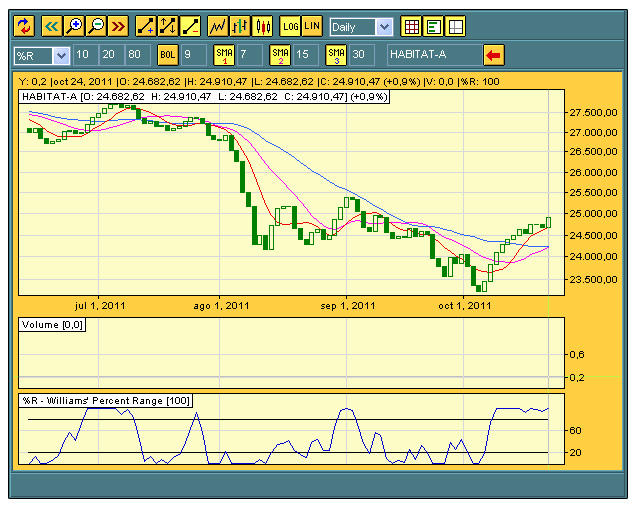Image resolution: width=635 pixels, height=506 pixels.
Task: Toggle the LIN scale button
Action: click(x=312, y=27)
